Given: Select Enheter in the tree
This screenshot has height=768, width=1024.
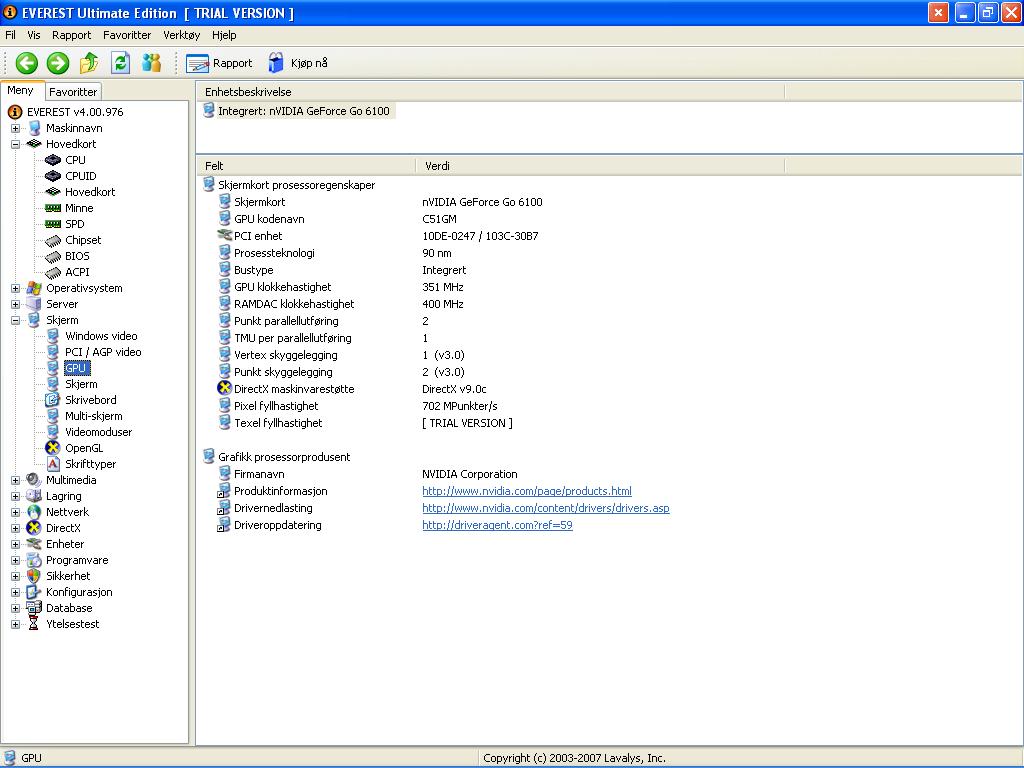Looking at the screenshot, I should click(65, 545).
